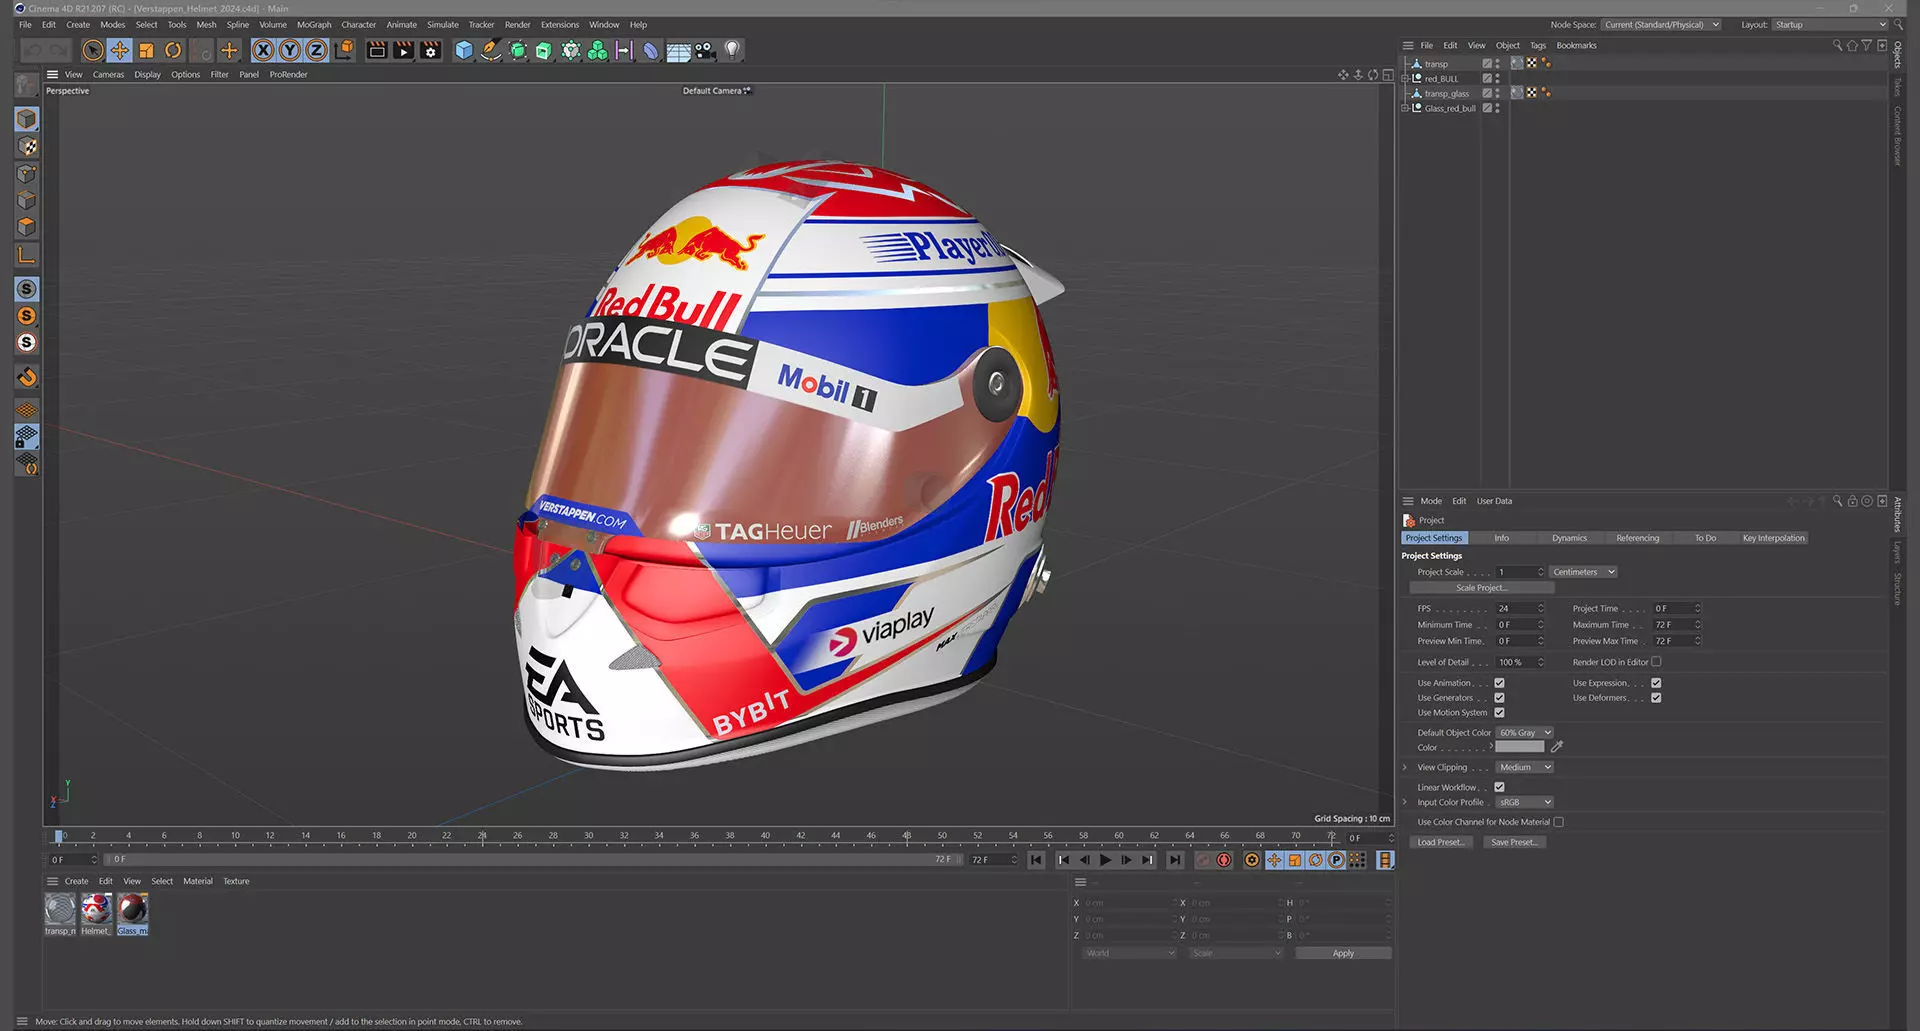Image resolution: width=1920 pixels, height=1031 pixels.
Task: Enable Render LOD in Editor checkbox
Action: click(x=1656, y=661)
